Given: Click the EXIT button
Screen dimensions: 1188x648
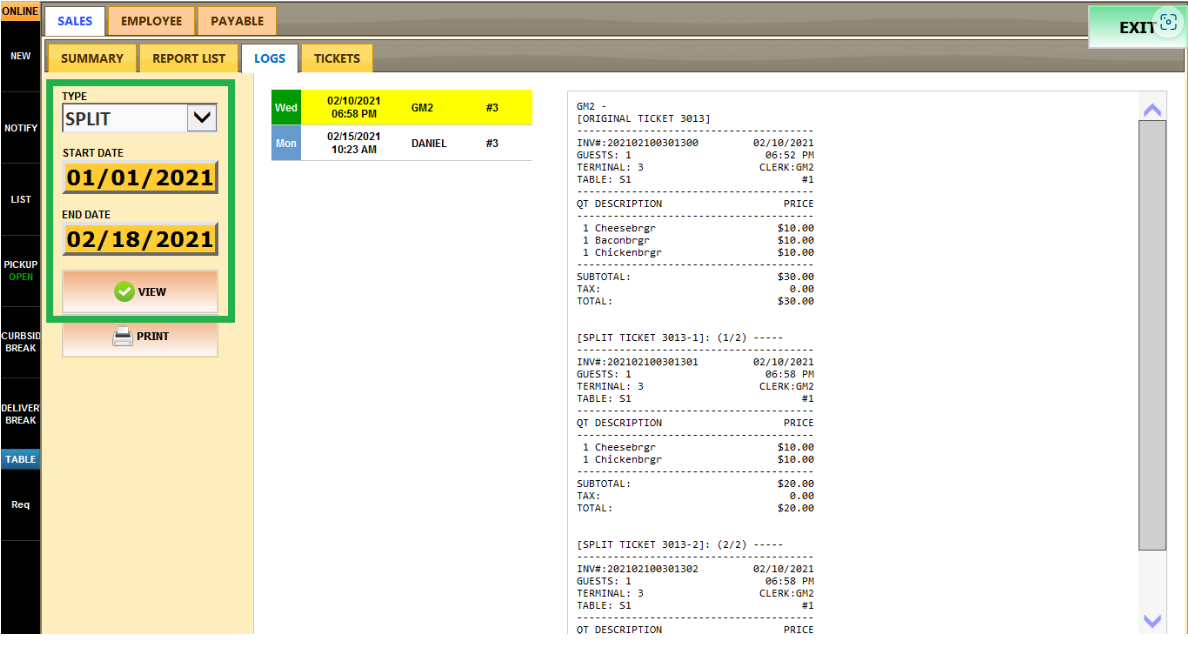Looking at the screenshot, I should point(1136,27).
